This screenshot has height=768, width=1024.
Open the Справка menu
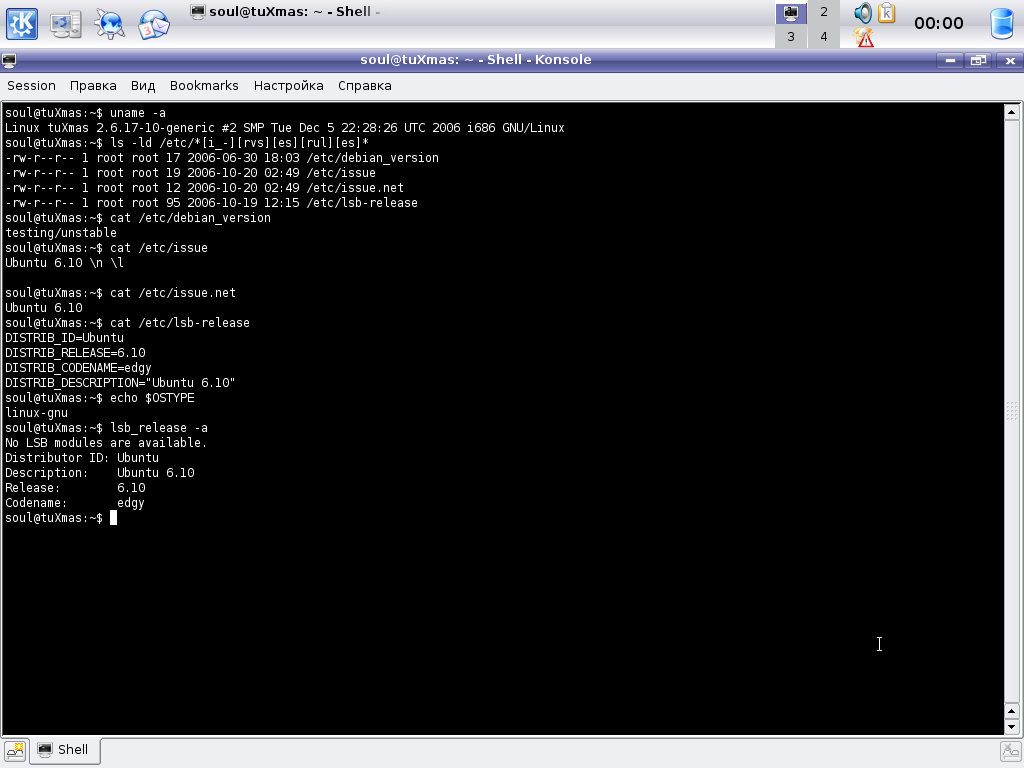pyautogui.click(x=364, y=86)
